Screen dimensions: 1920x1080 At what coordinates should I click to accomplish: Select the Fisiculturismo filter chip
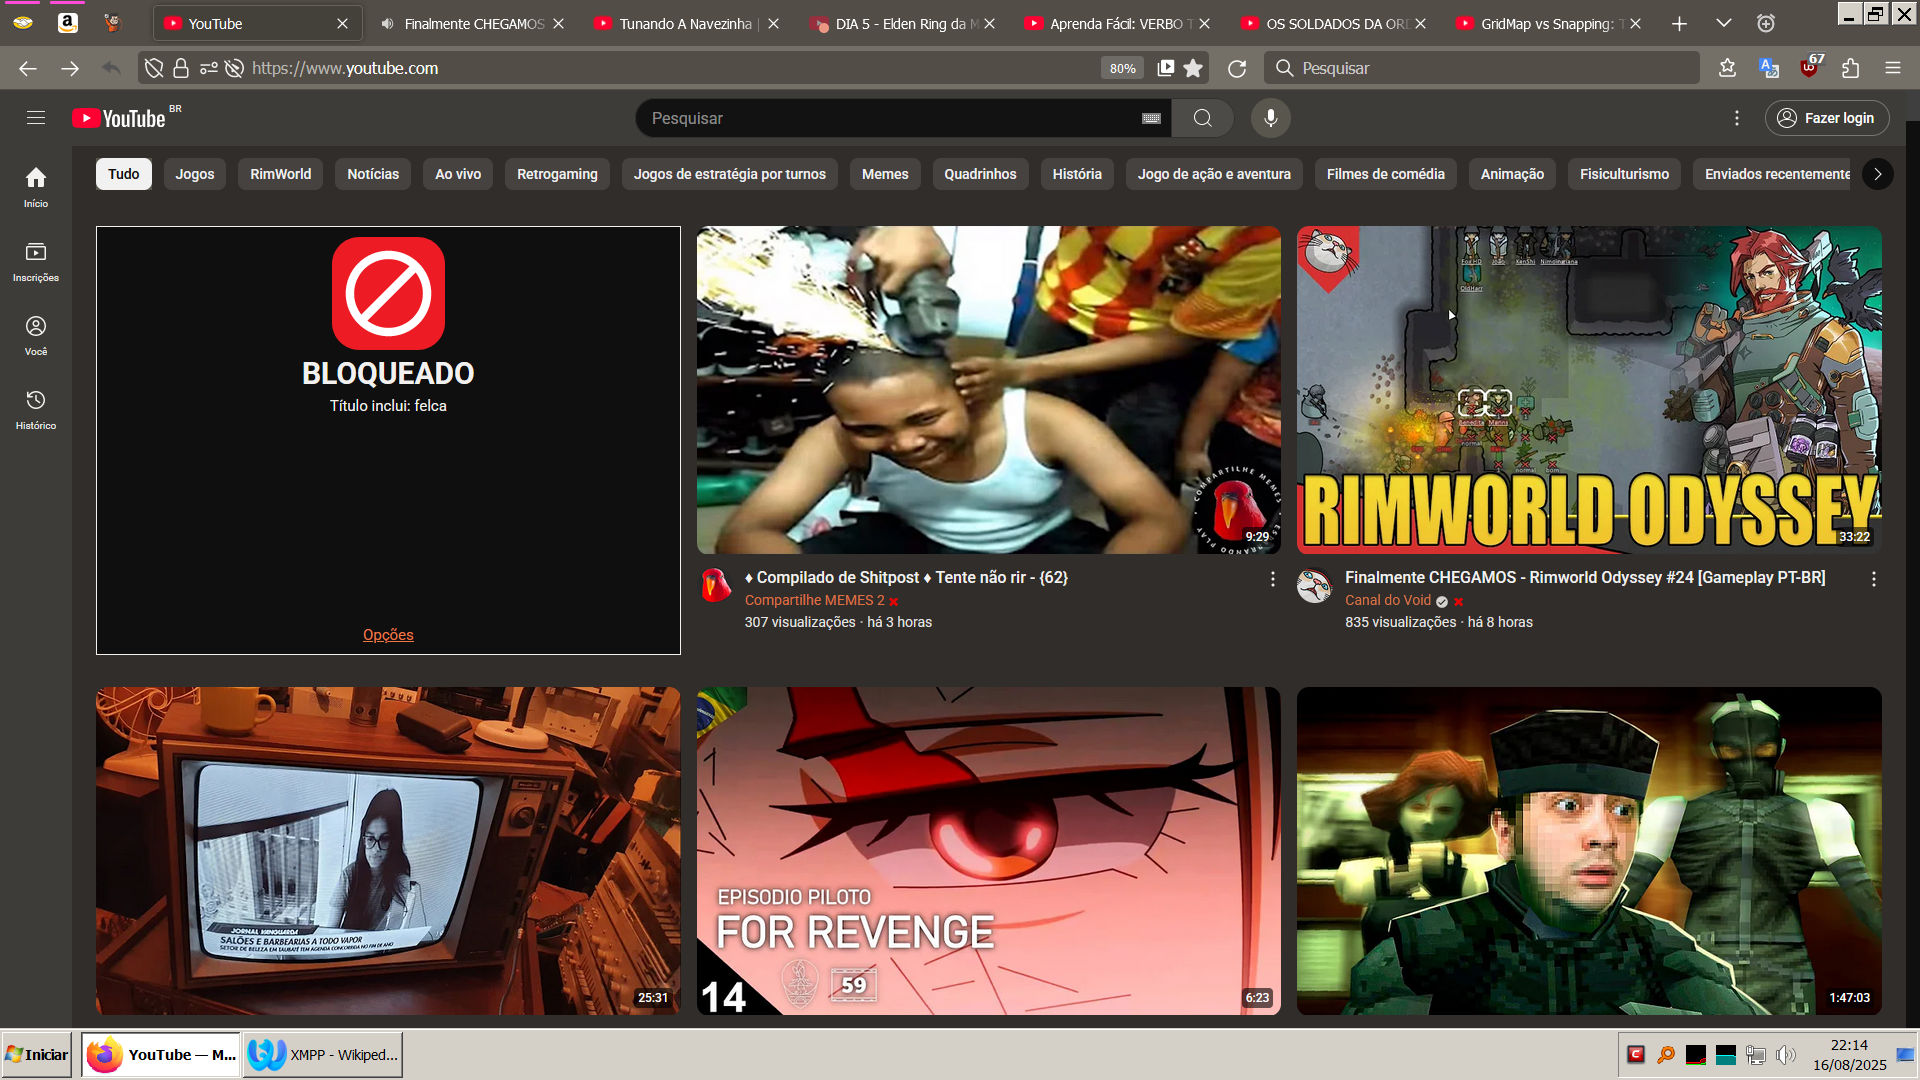[x=1624, y=174]
